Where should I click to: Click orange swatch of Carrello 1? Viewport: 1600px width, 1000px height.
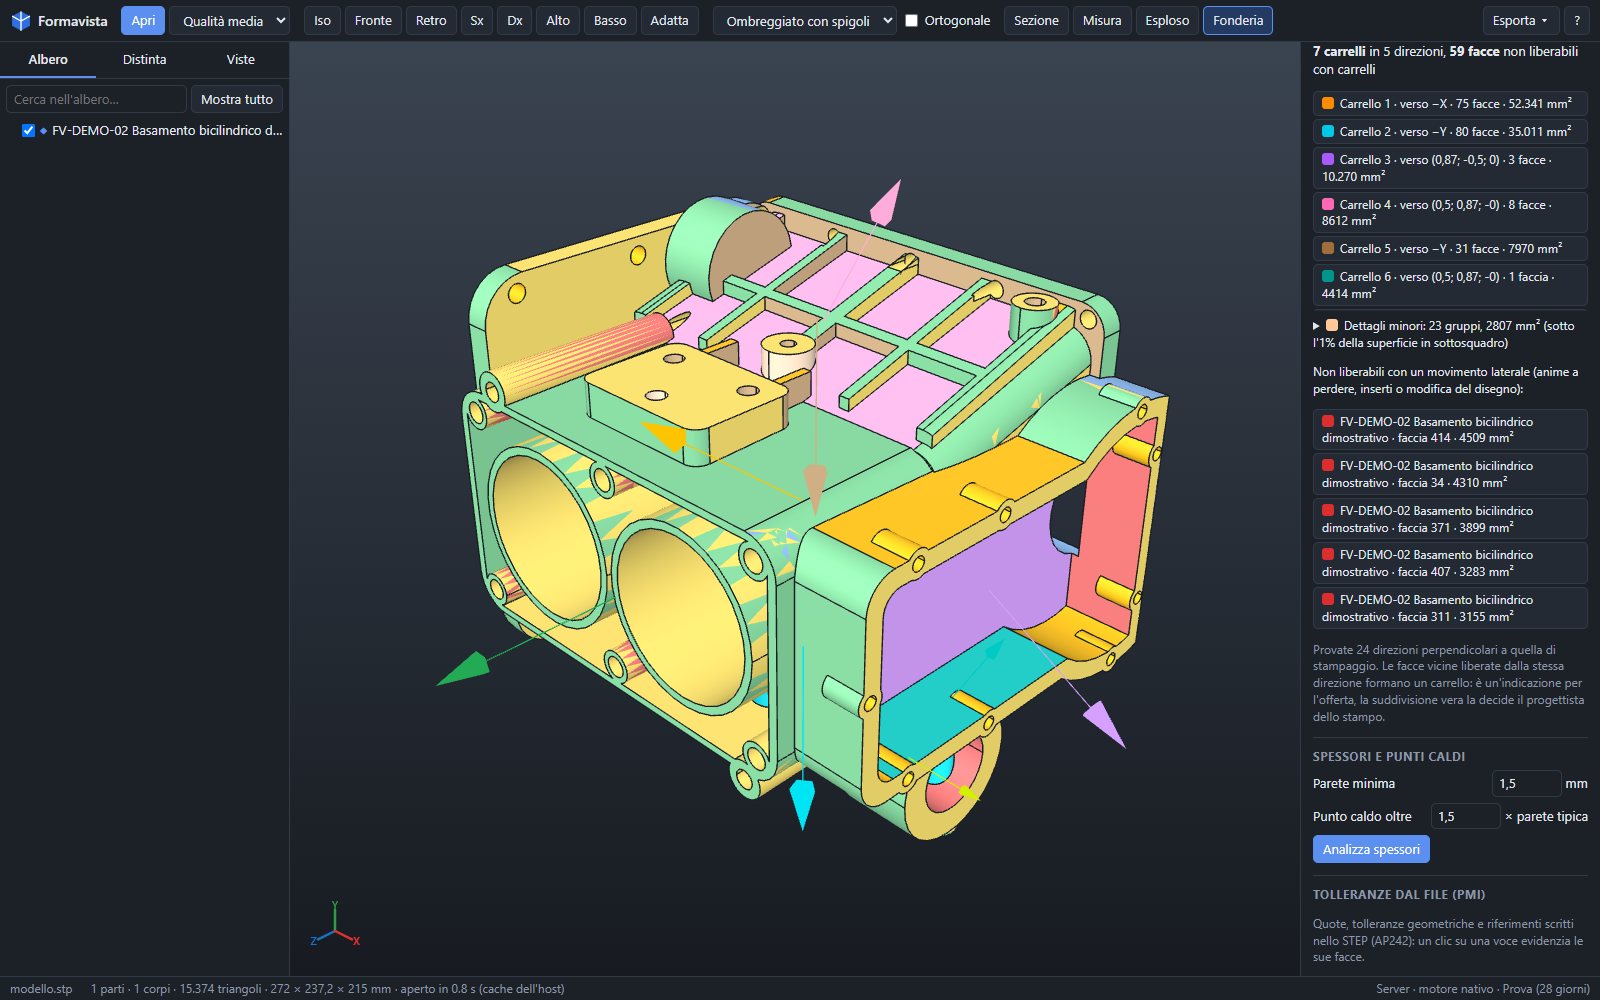click(x=1328, y=103)
